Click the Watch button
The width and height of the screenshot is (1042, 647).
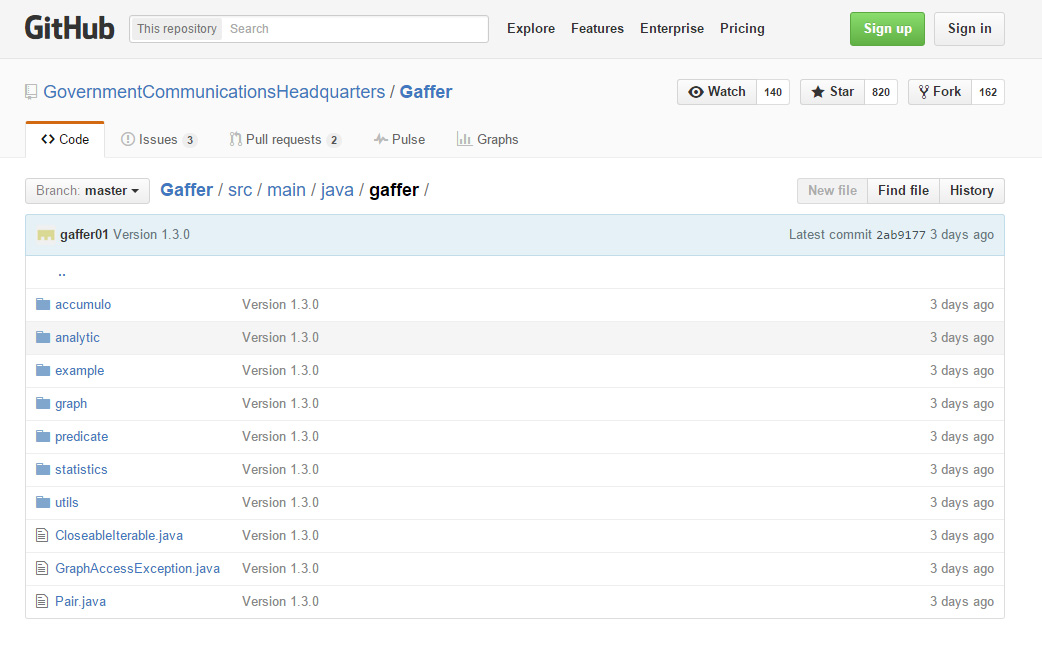(x=717, y=92)
